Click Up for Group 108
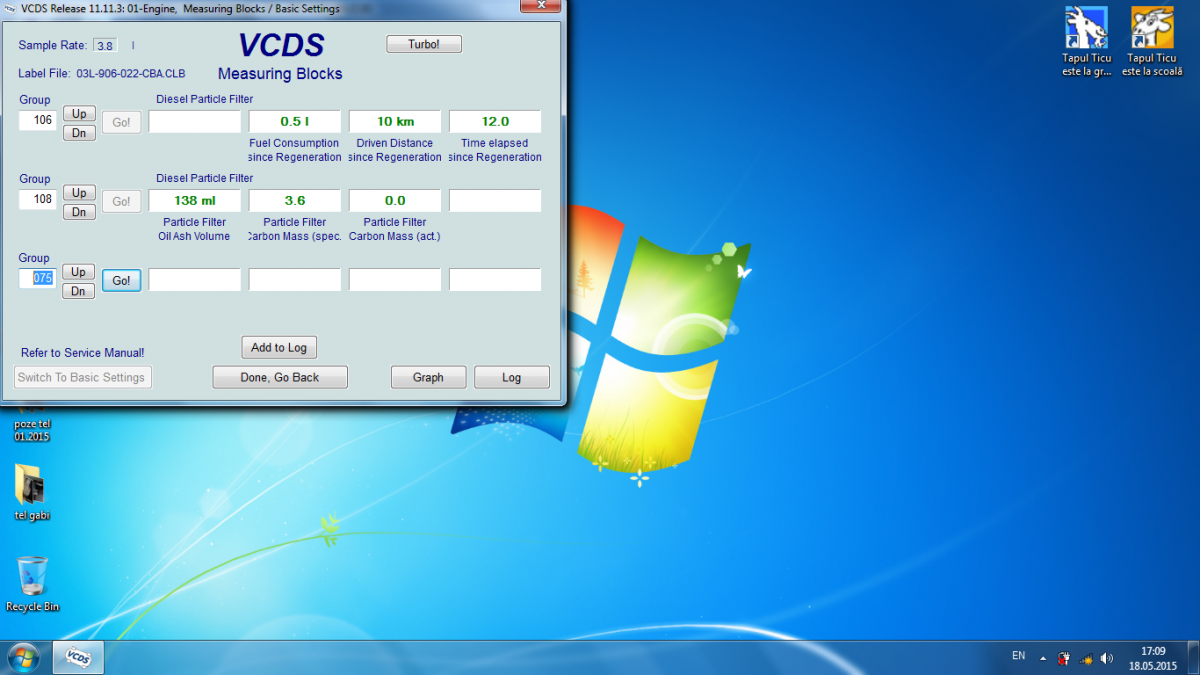 coord(79,193)
